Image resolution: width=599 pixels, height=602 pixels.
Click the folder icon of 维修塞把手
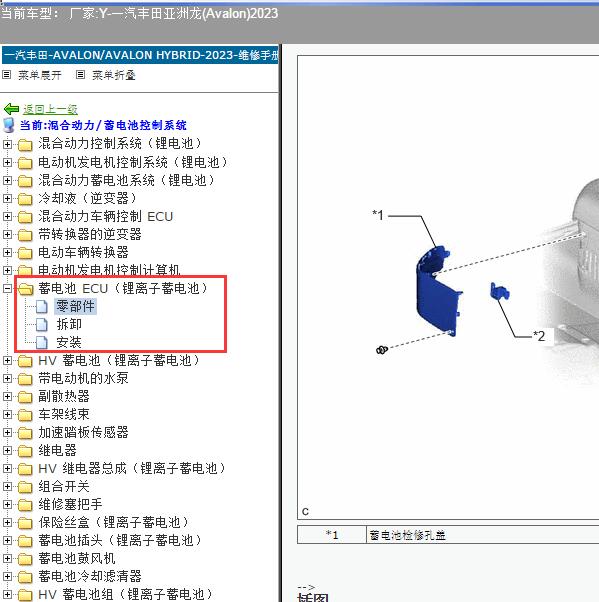[x=25, y=505]
